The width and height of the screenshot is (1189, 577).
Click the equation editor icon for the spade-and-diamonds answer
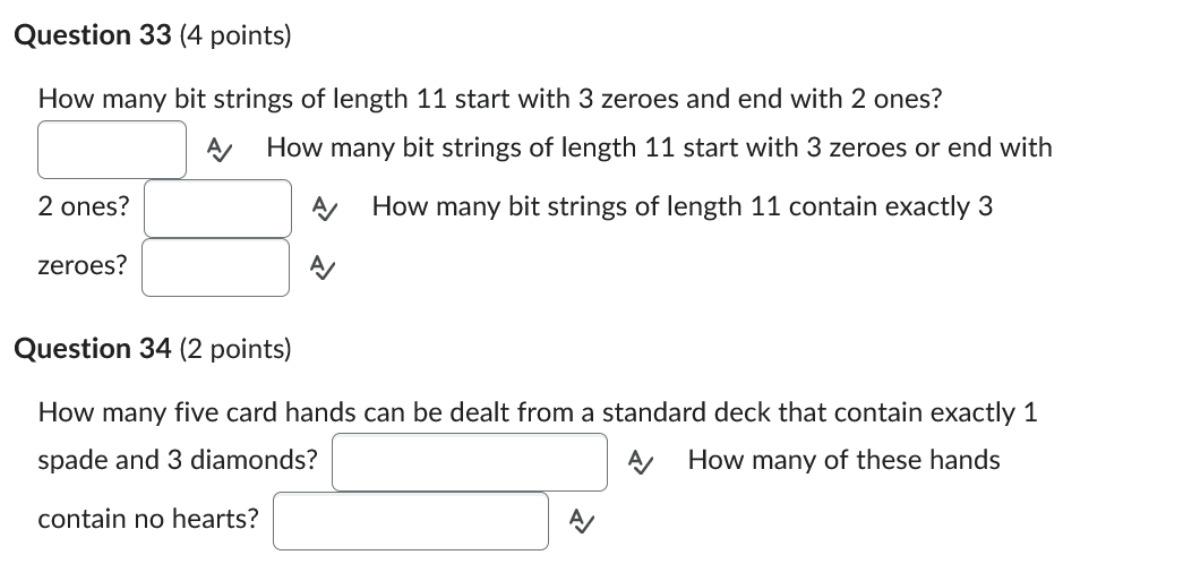pyautogui.click(x=641, y=461)
